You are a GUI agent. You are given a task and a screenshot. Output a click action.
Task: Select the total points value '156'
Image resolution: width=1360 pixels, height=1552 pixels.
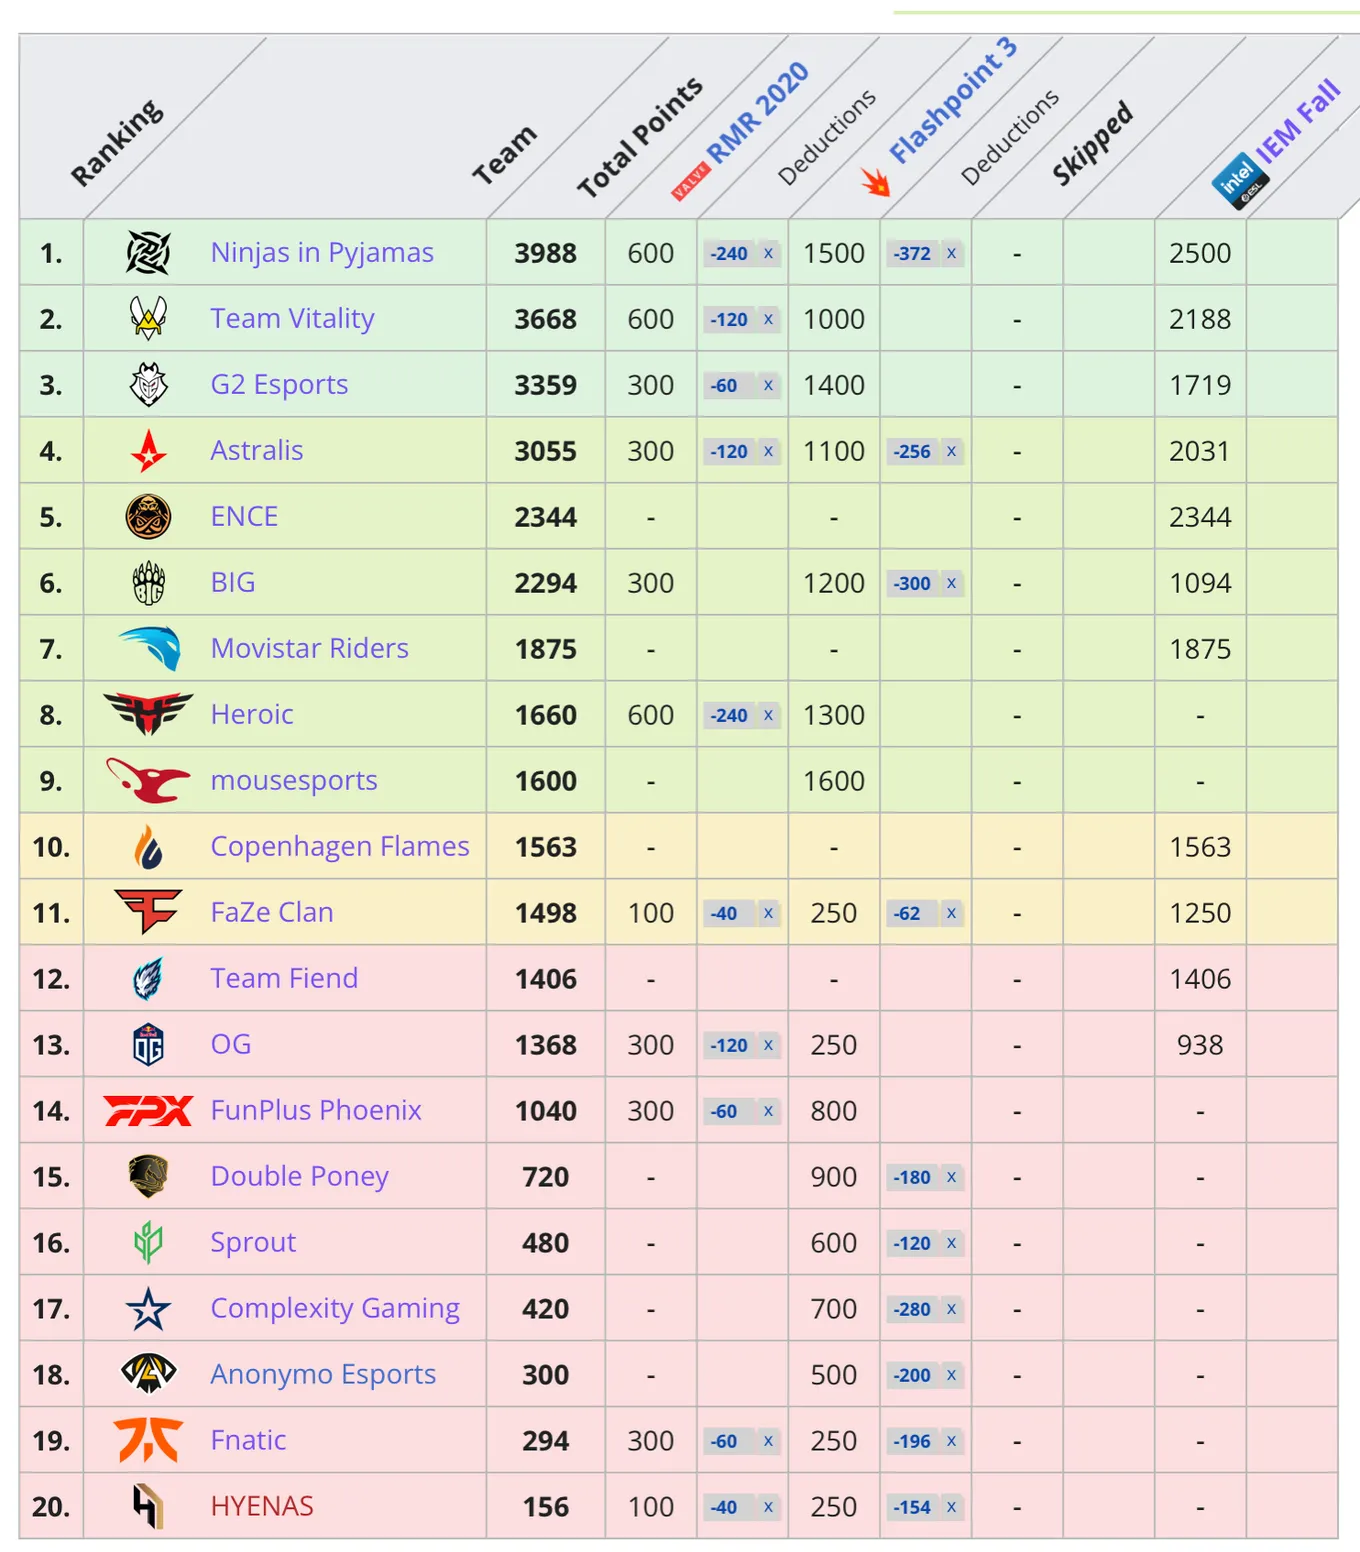tap(546, 1507)
